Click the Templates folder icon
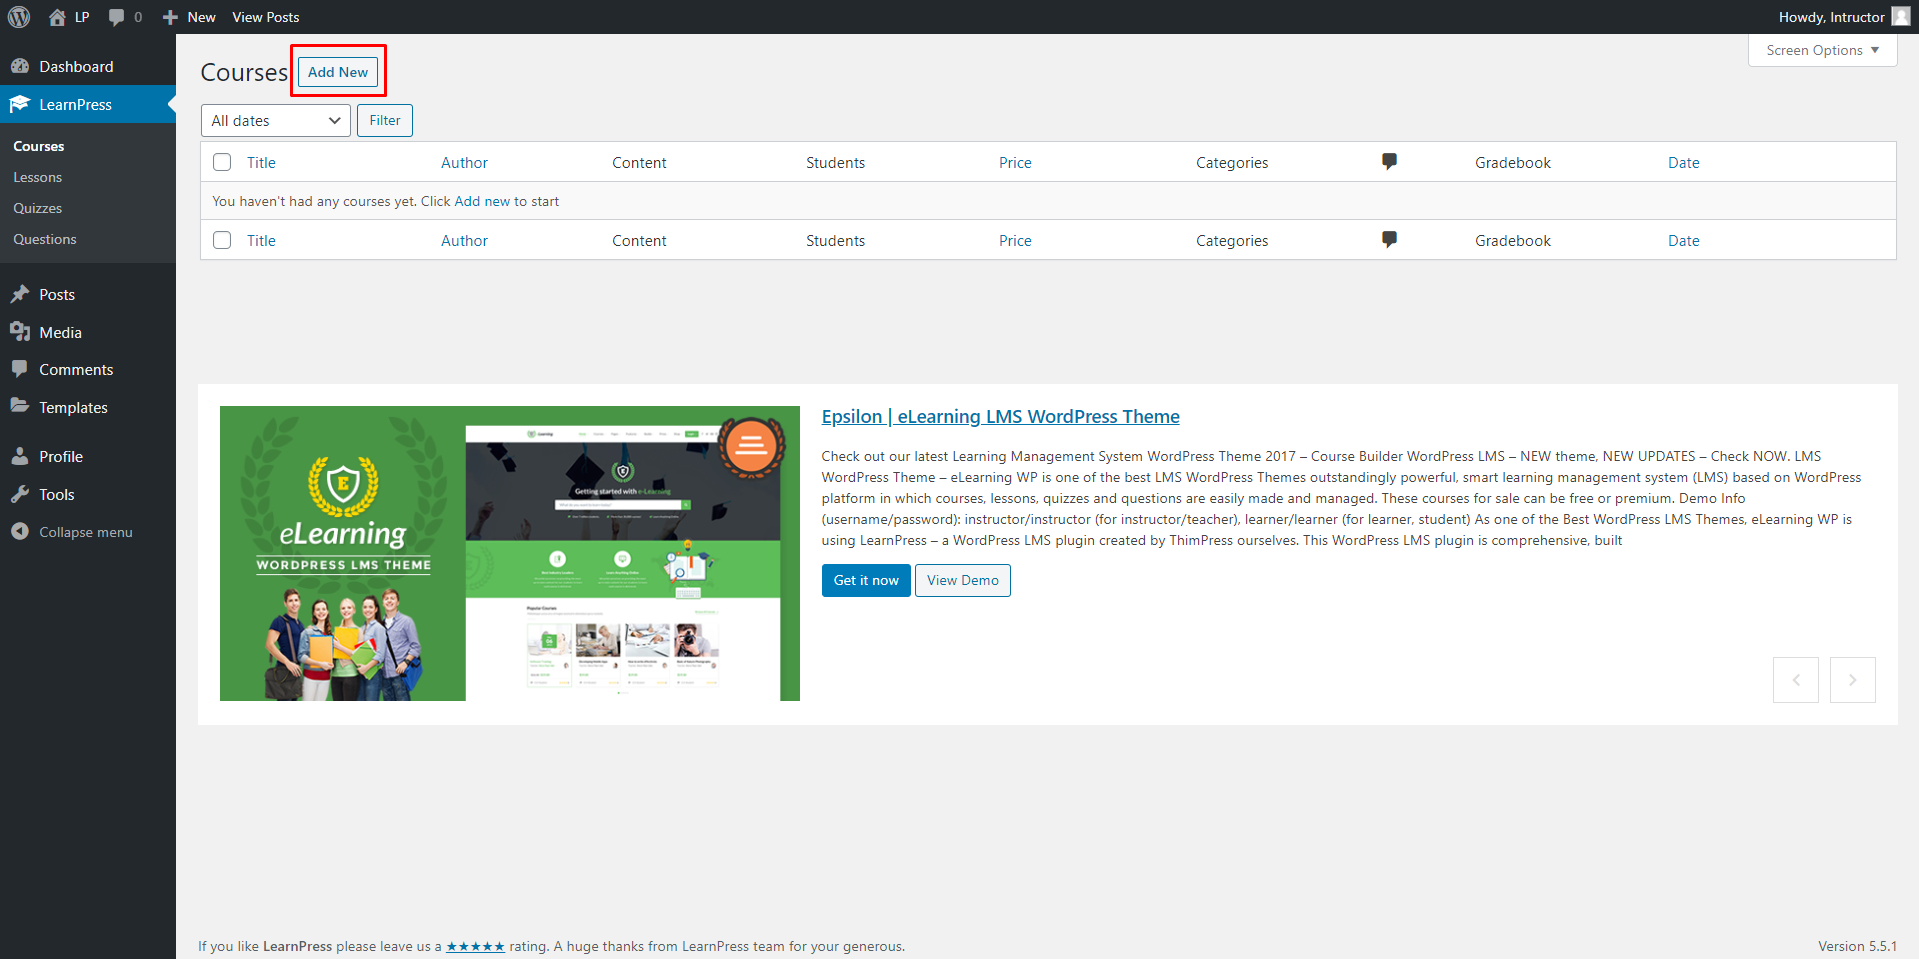The height and width of the screenshot is (959, 1919). [x=20, y=406]
